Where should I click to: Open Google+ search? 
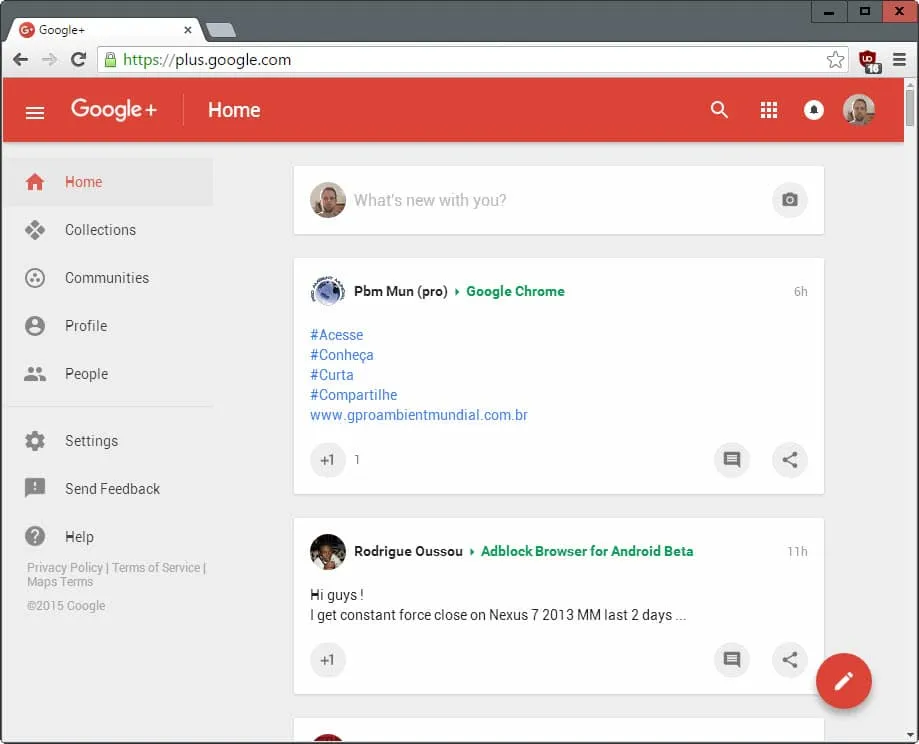click(x=719, y=110)
